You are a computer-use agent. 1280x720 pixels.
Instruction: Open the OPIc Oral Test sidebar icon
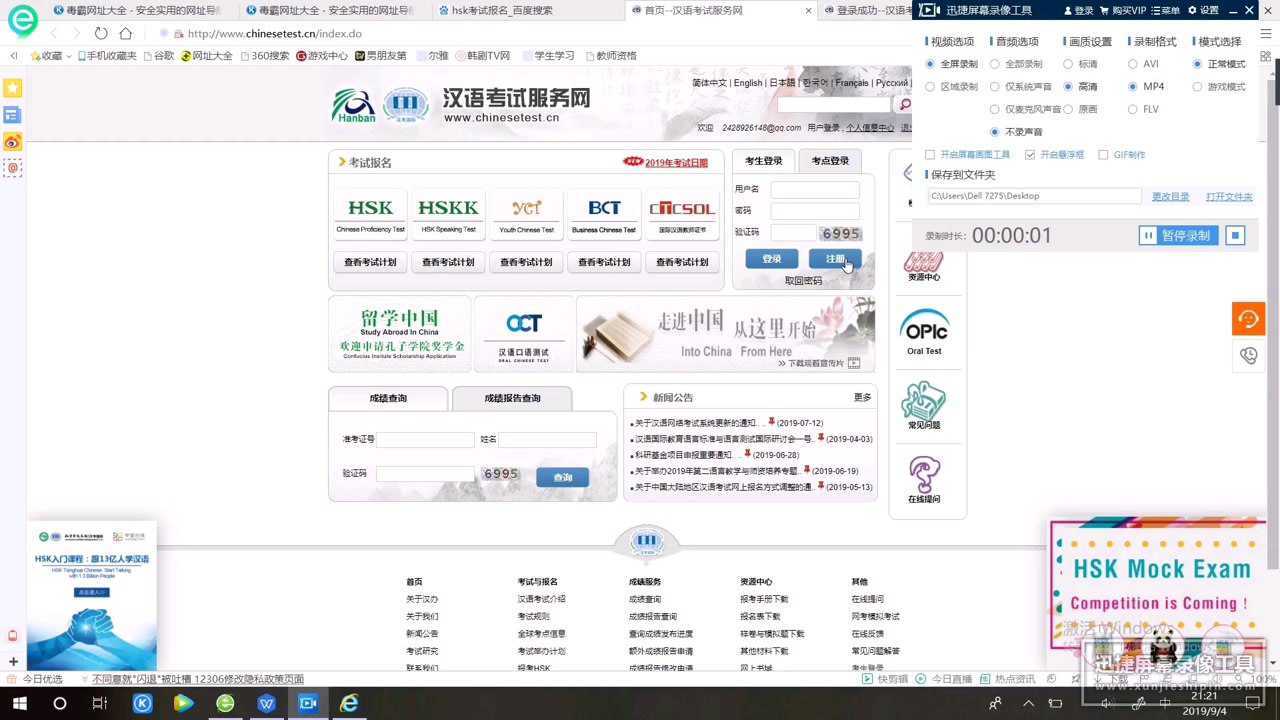pos(924,331)
